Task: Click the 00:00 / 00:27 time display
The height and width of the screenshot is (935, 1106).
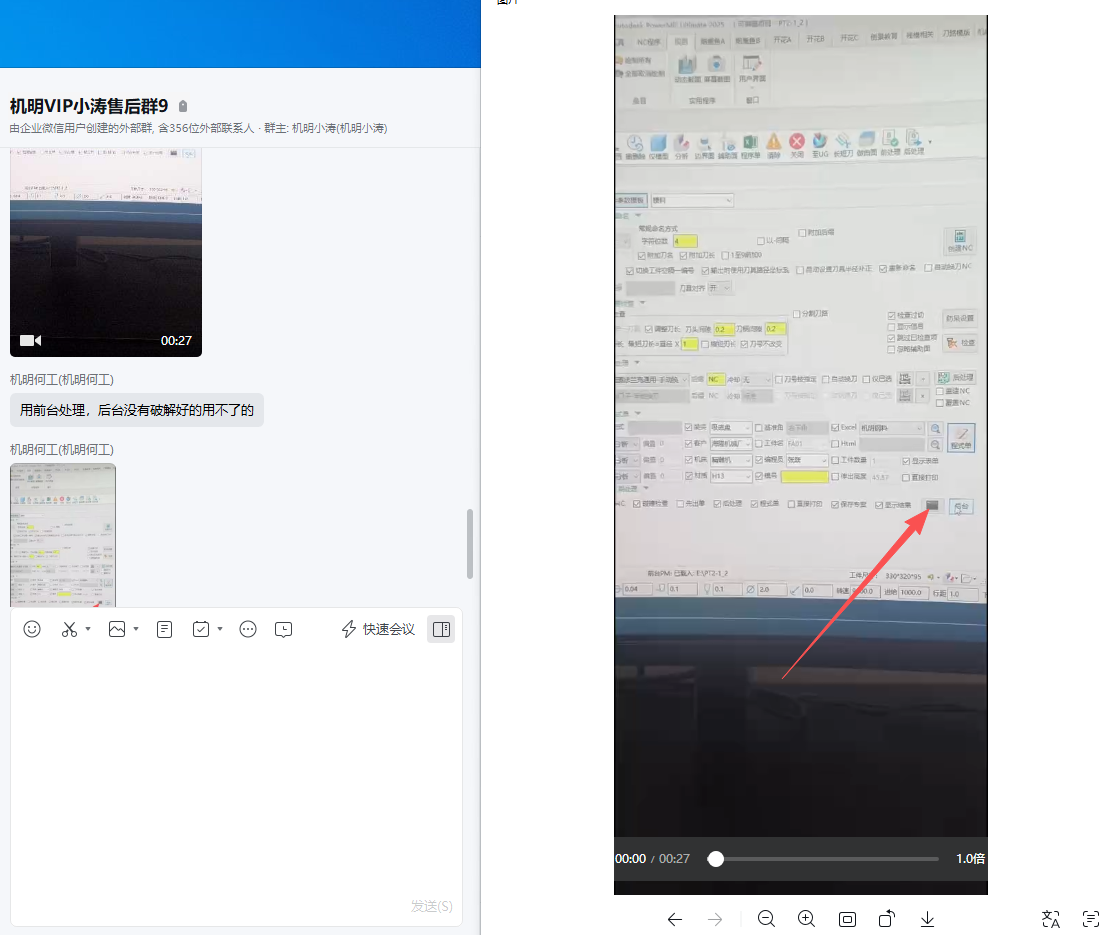Action: click(x=652, y=858)
